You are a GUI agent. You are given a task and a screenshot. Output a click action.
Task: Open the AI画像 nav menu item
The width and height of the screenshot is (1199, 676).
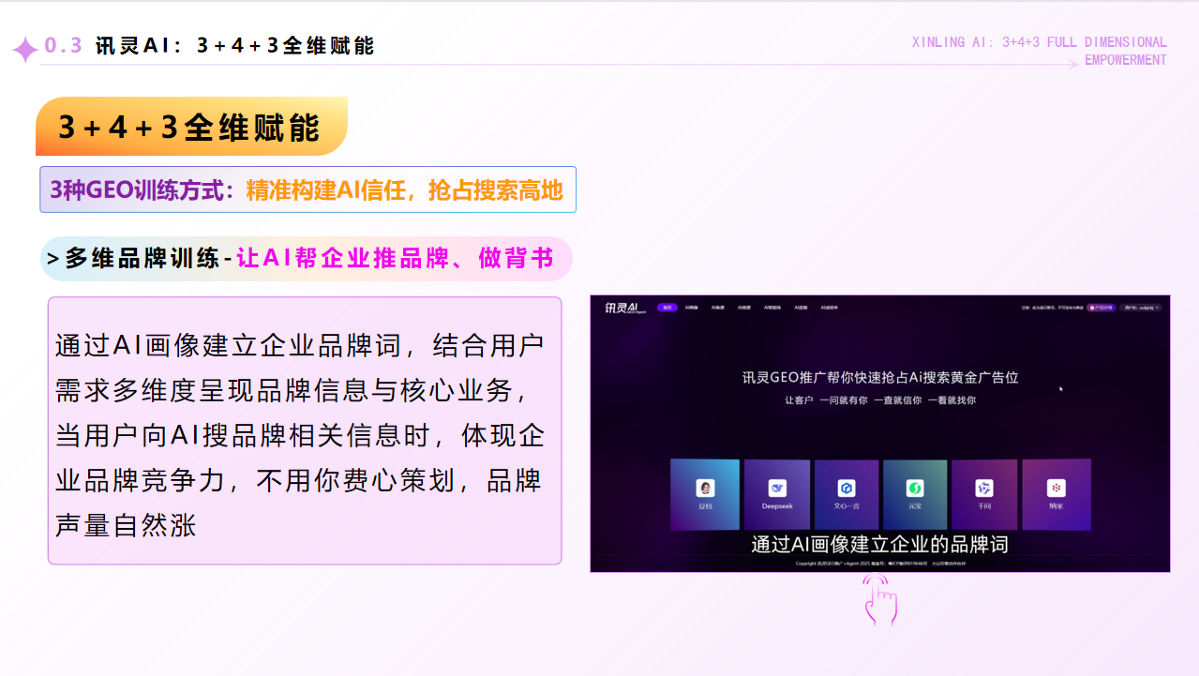coord(692,308)
